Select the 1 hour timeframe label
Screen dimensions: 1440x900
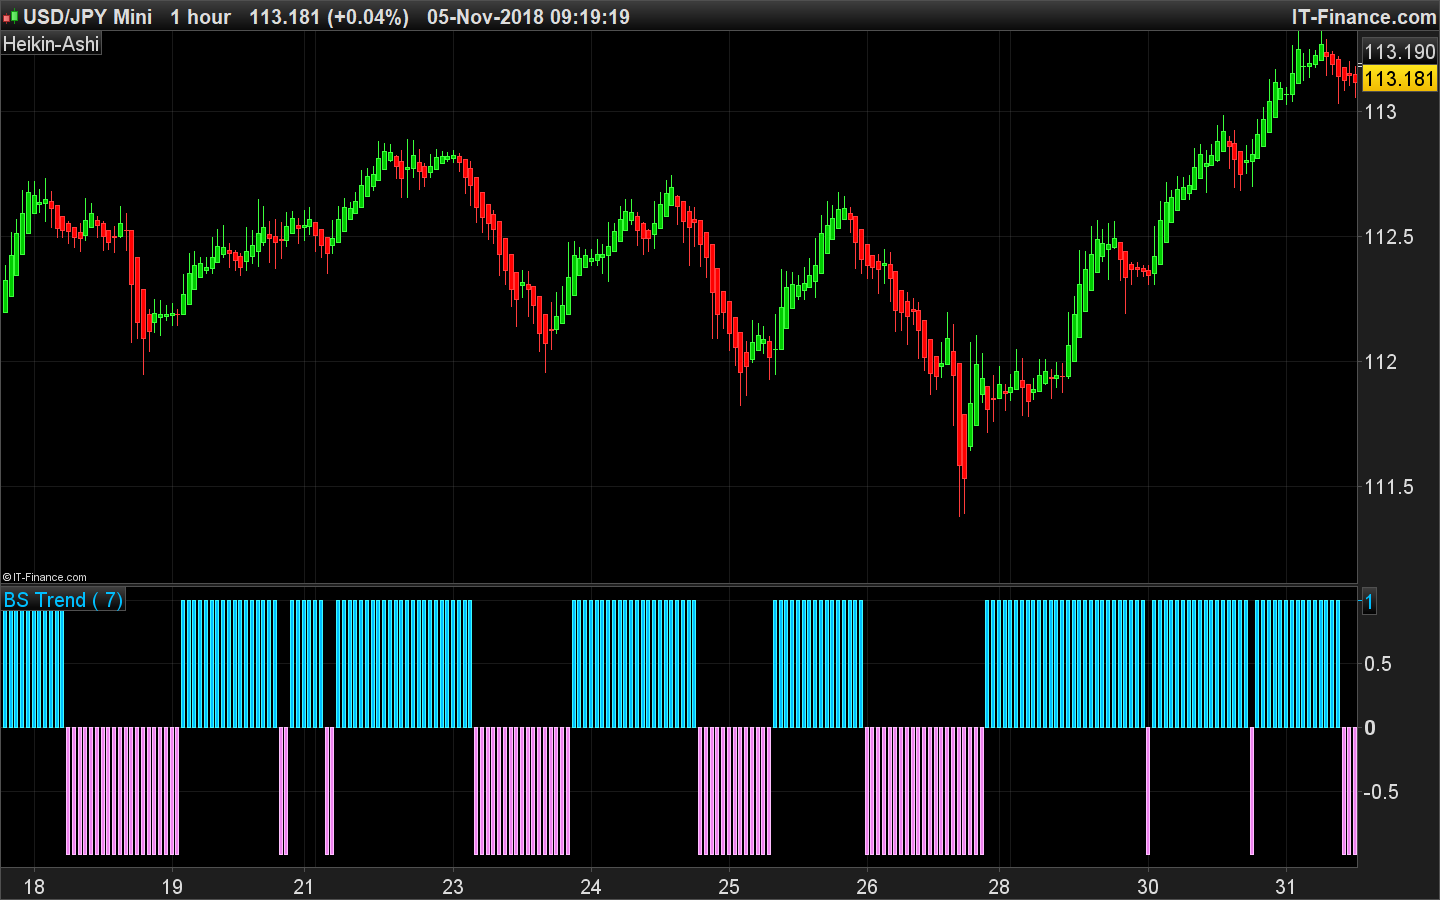point(200,17)
